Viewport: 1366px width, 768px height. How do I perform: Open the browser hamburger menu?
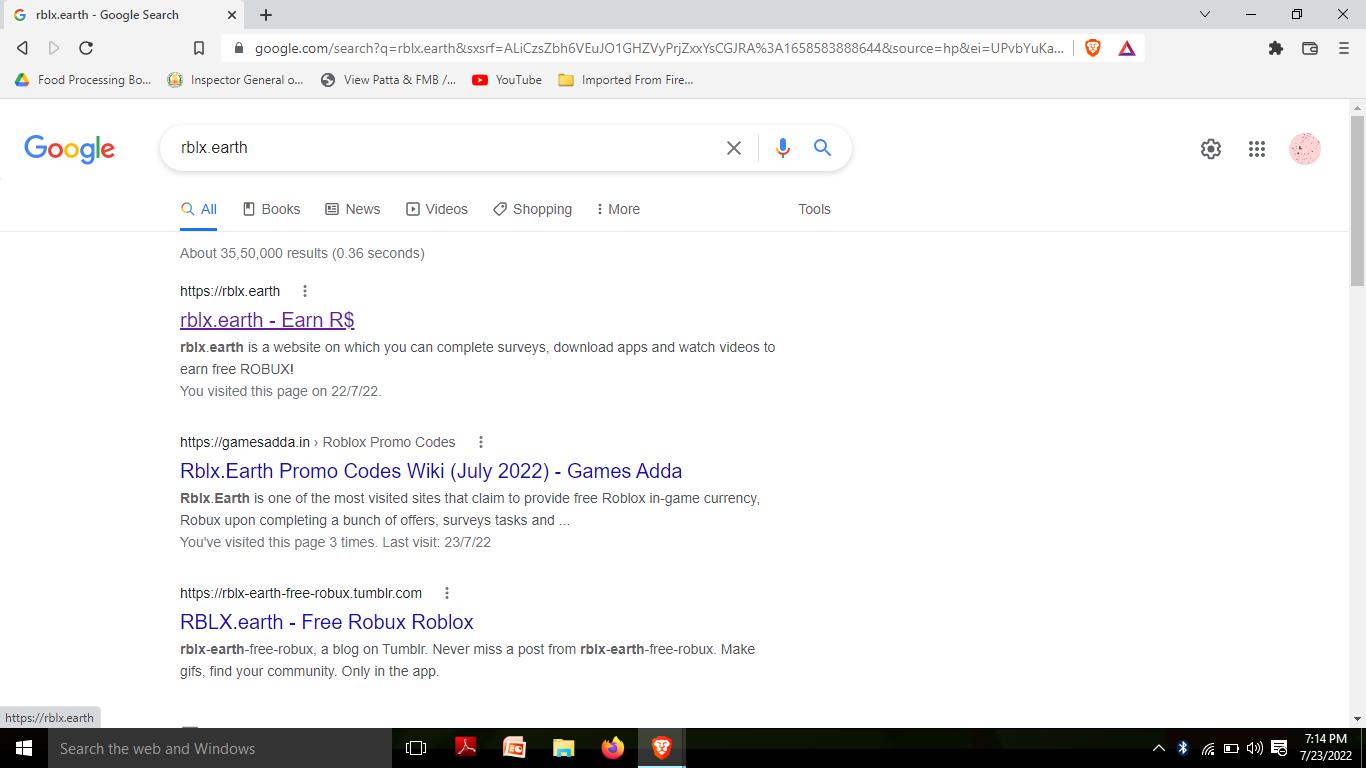point(1343,48)
